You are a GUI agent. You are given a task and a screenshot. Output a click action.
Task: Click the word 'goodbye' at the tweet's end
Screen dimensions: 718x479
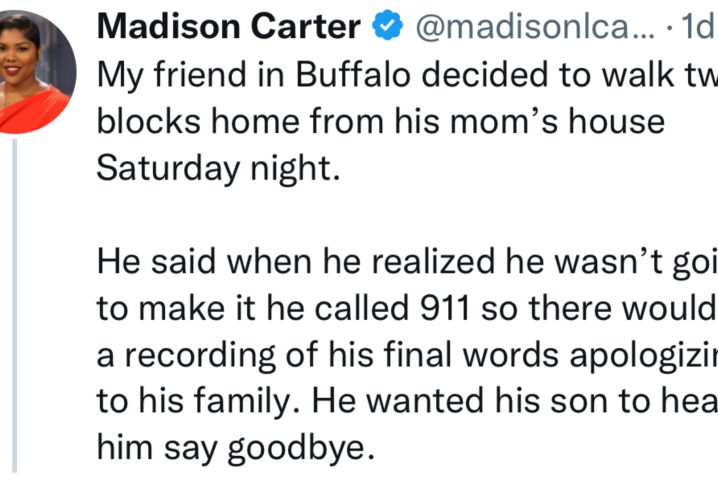tap(297, 448)
